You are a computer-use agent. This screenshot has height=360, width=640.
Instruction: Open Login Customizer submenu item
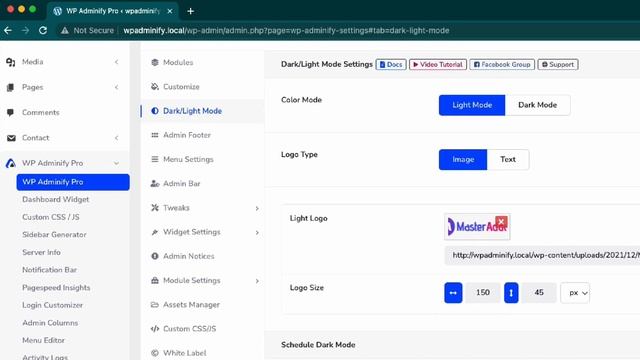(x=52, y=305)
